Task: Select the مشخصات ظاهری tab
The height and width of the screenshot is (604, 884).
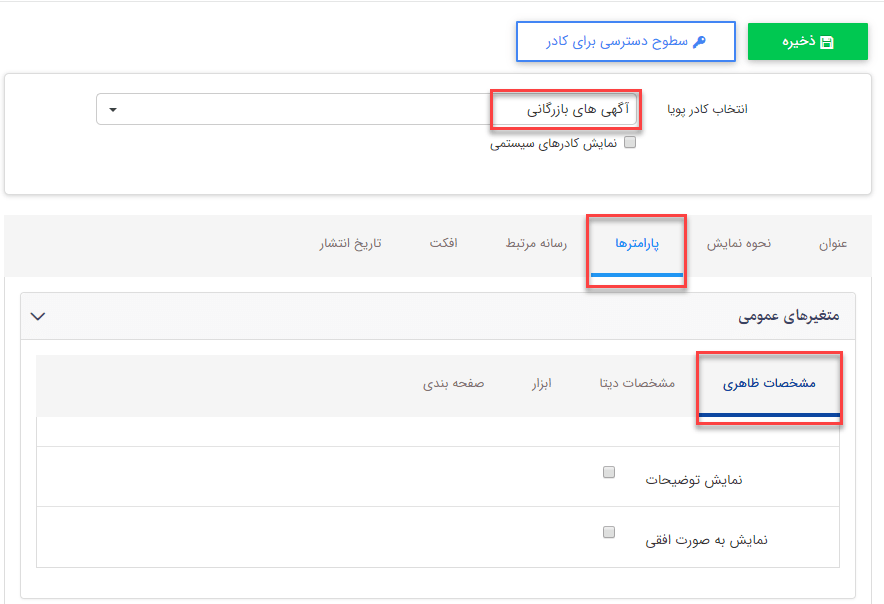Action: tap(768, 384)
